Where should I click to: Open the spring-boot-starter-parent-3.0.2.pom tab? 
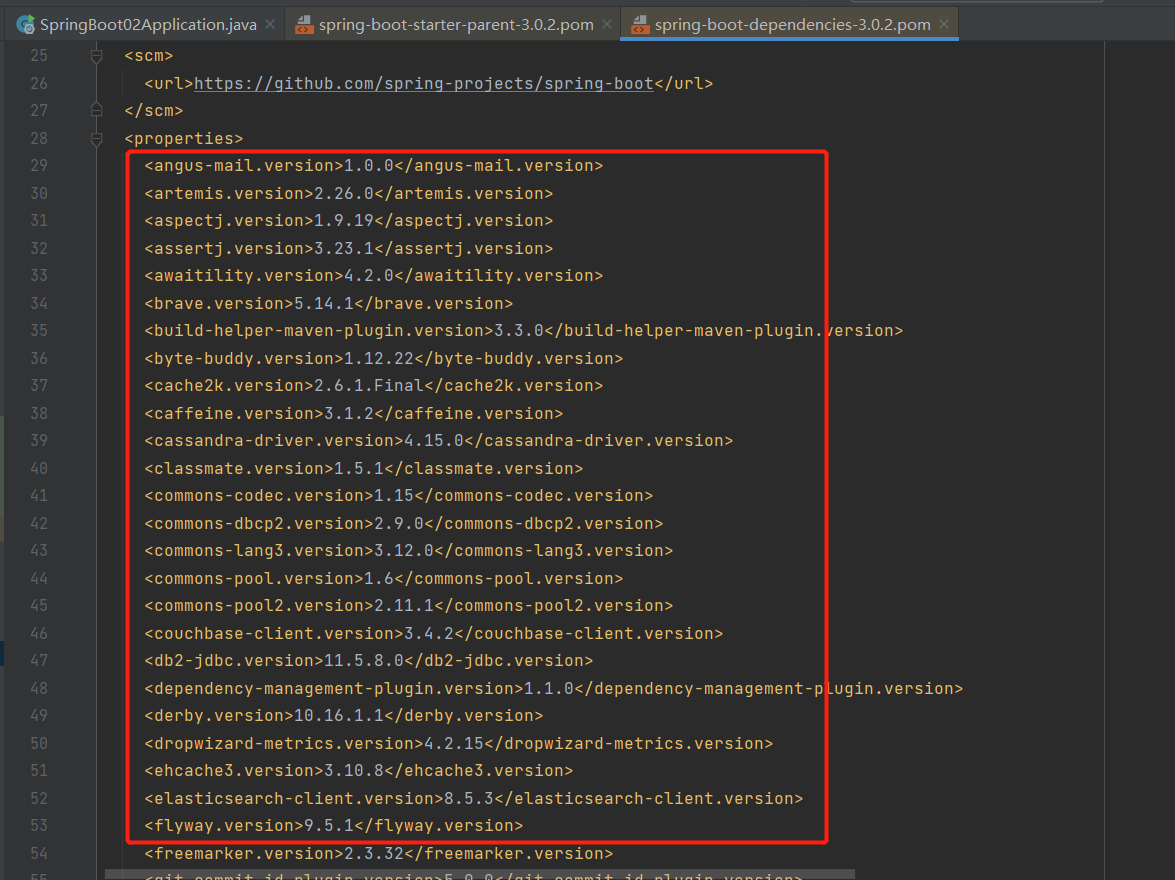(x=456, y=25)
